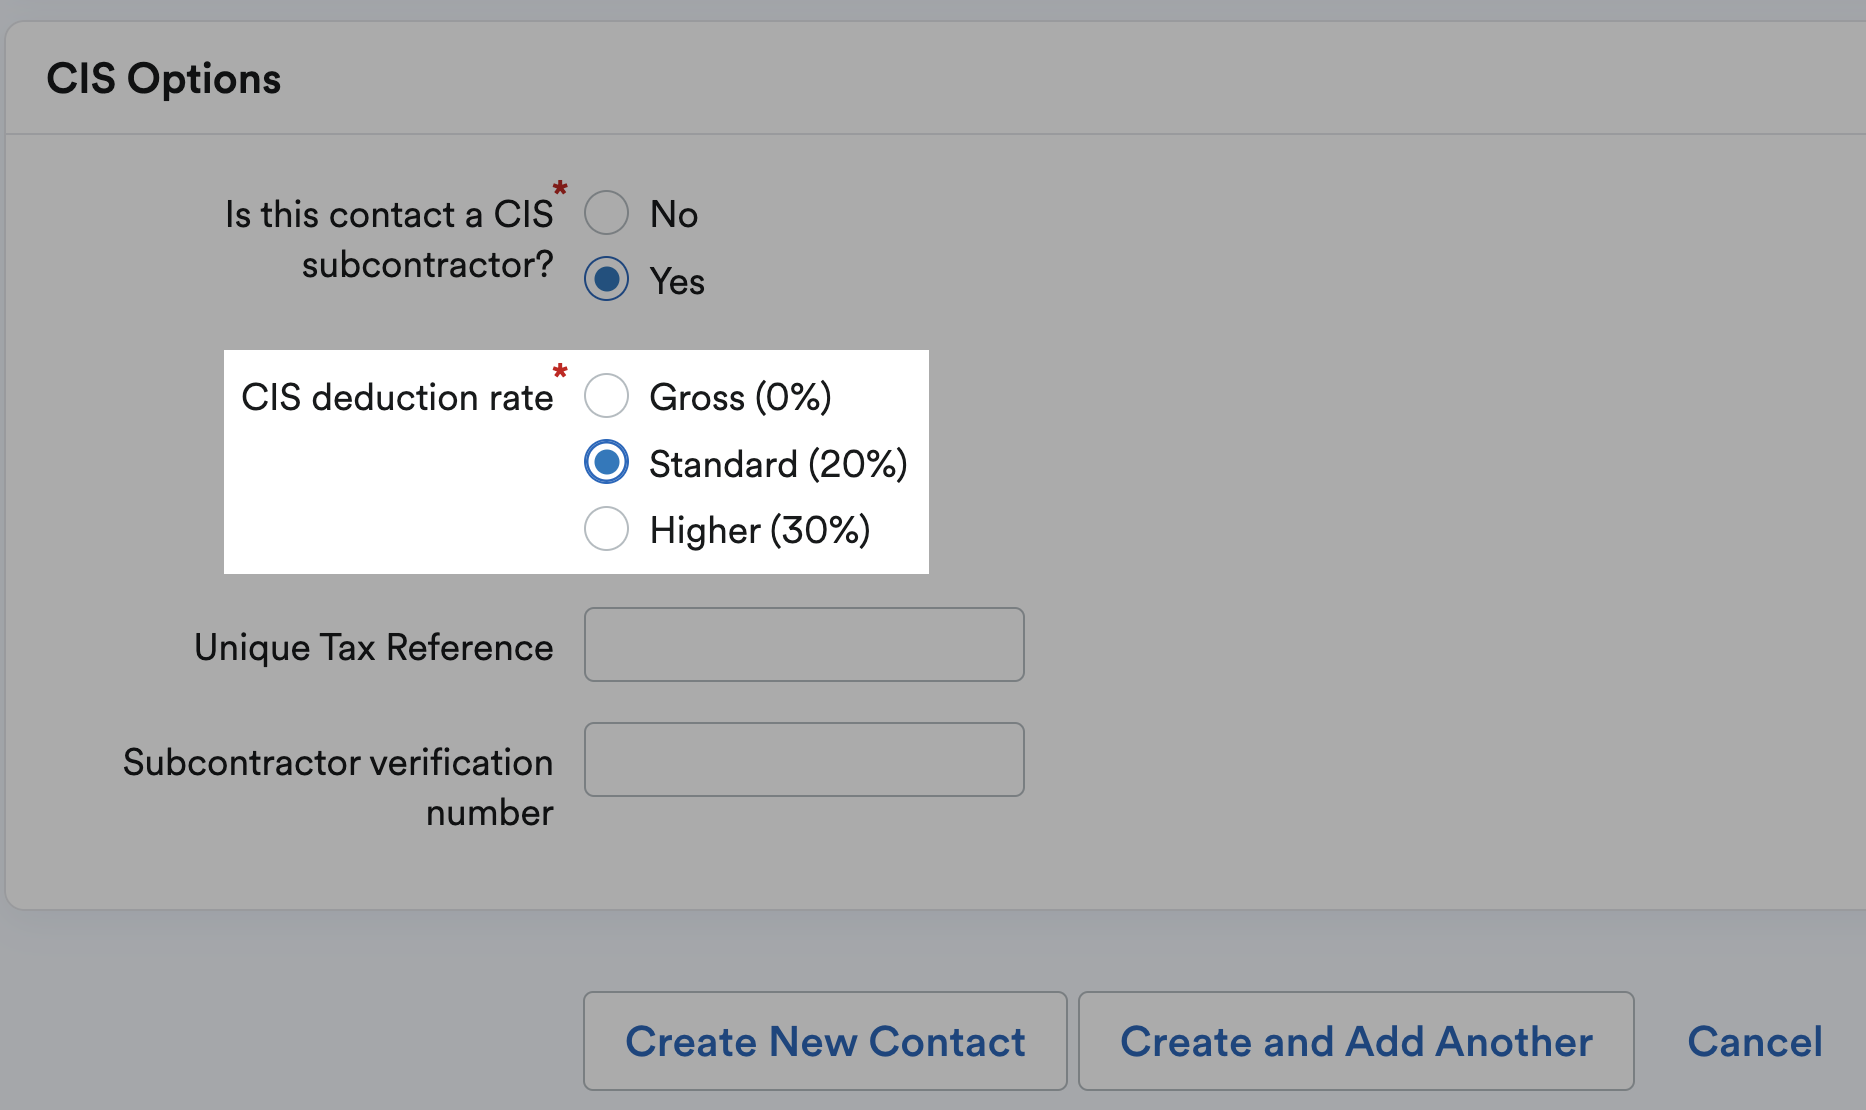This screenshot has height=1110, width=1866.
Task: Click the Subcontractor verification number label
Action: pyautogui.click(x=338, y=787)
